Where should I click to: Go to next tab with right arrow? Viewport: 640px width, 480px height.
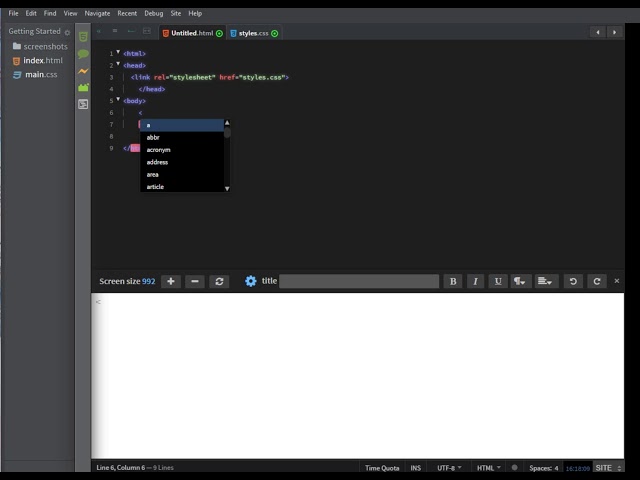tap(614, 32)
